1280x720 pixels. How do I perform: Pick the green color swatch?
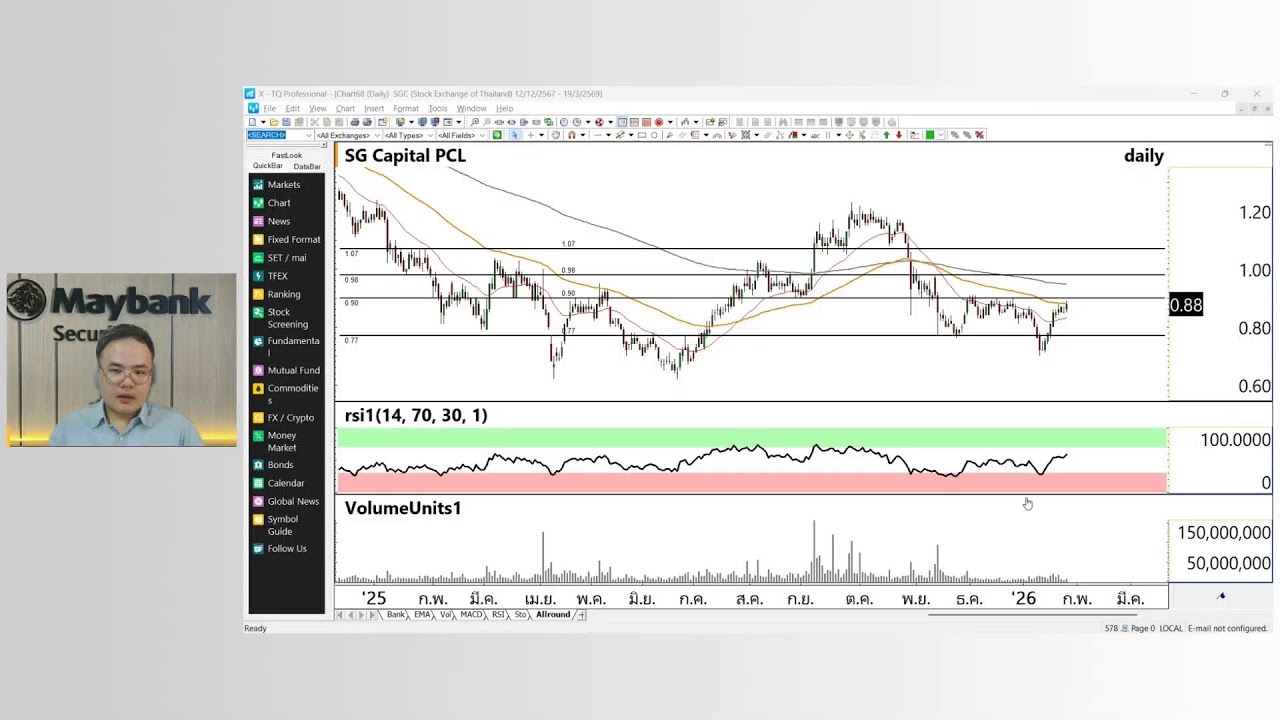[930, 135]
